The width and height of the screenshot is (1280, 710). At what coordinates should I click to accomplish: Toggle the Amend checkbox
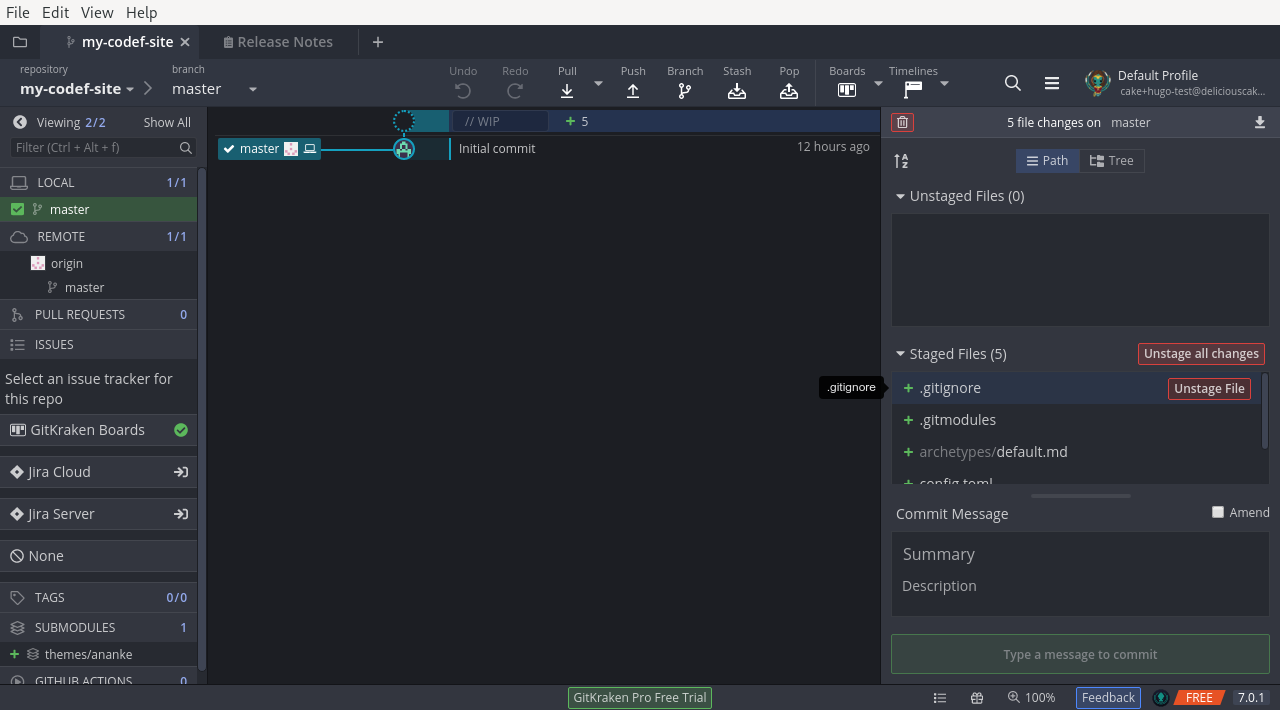click(x=1218, y=512)
